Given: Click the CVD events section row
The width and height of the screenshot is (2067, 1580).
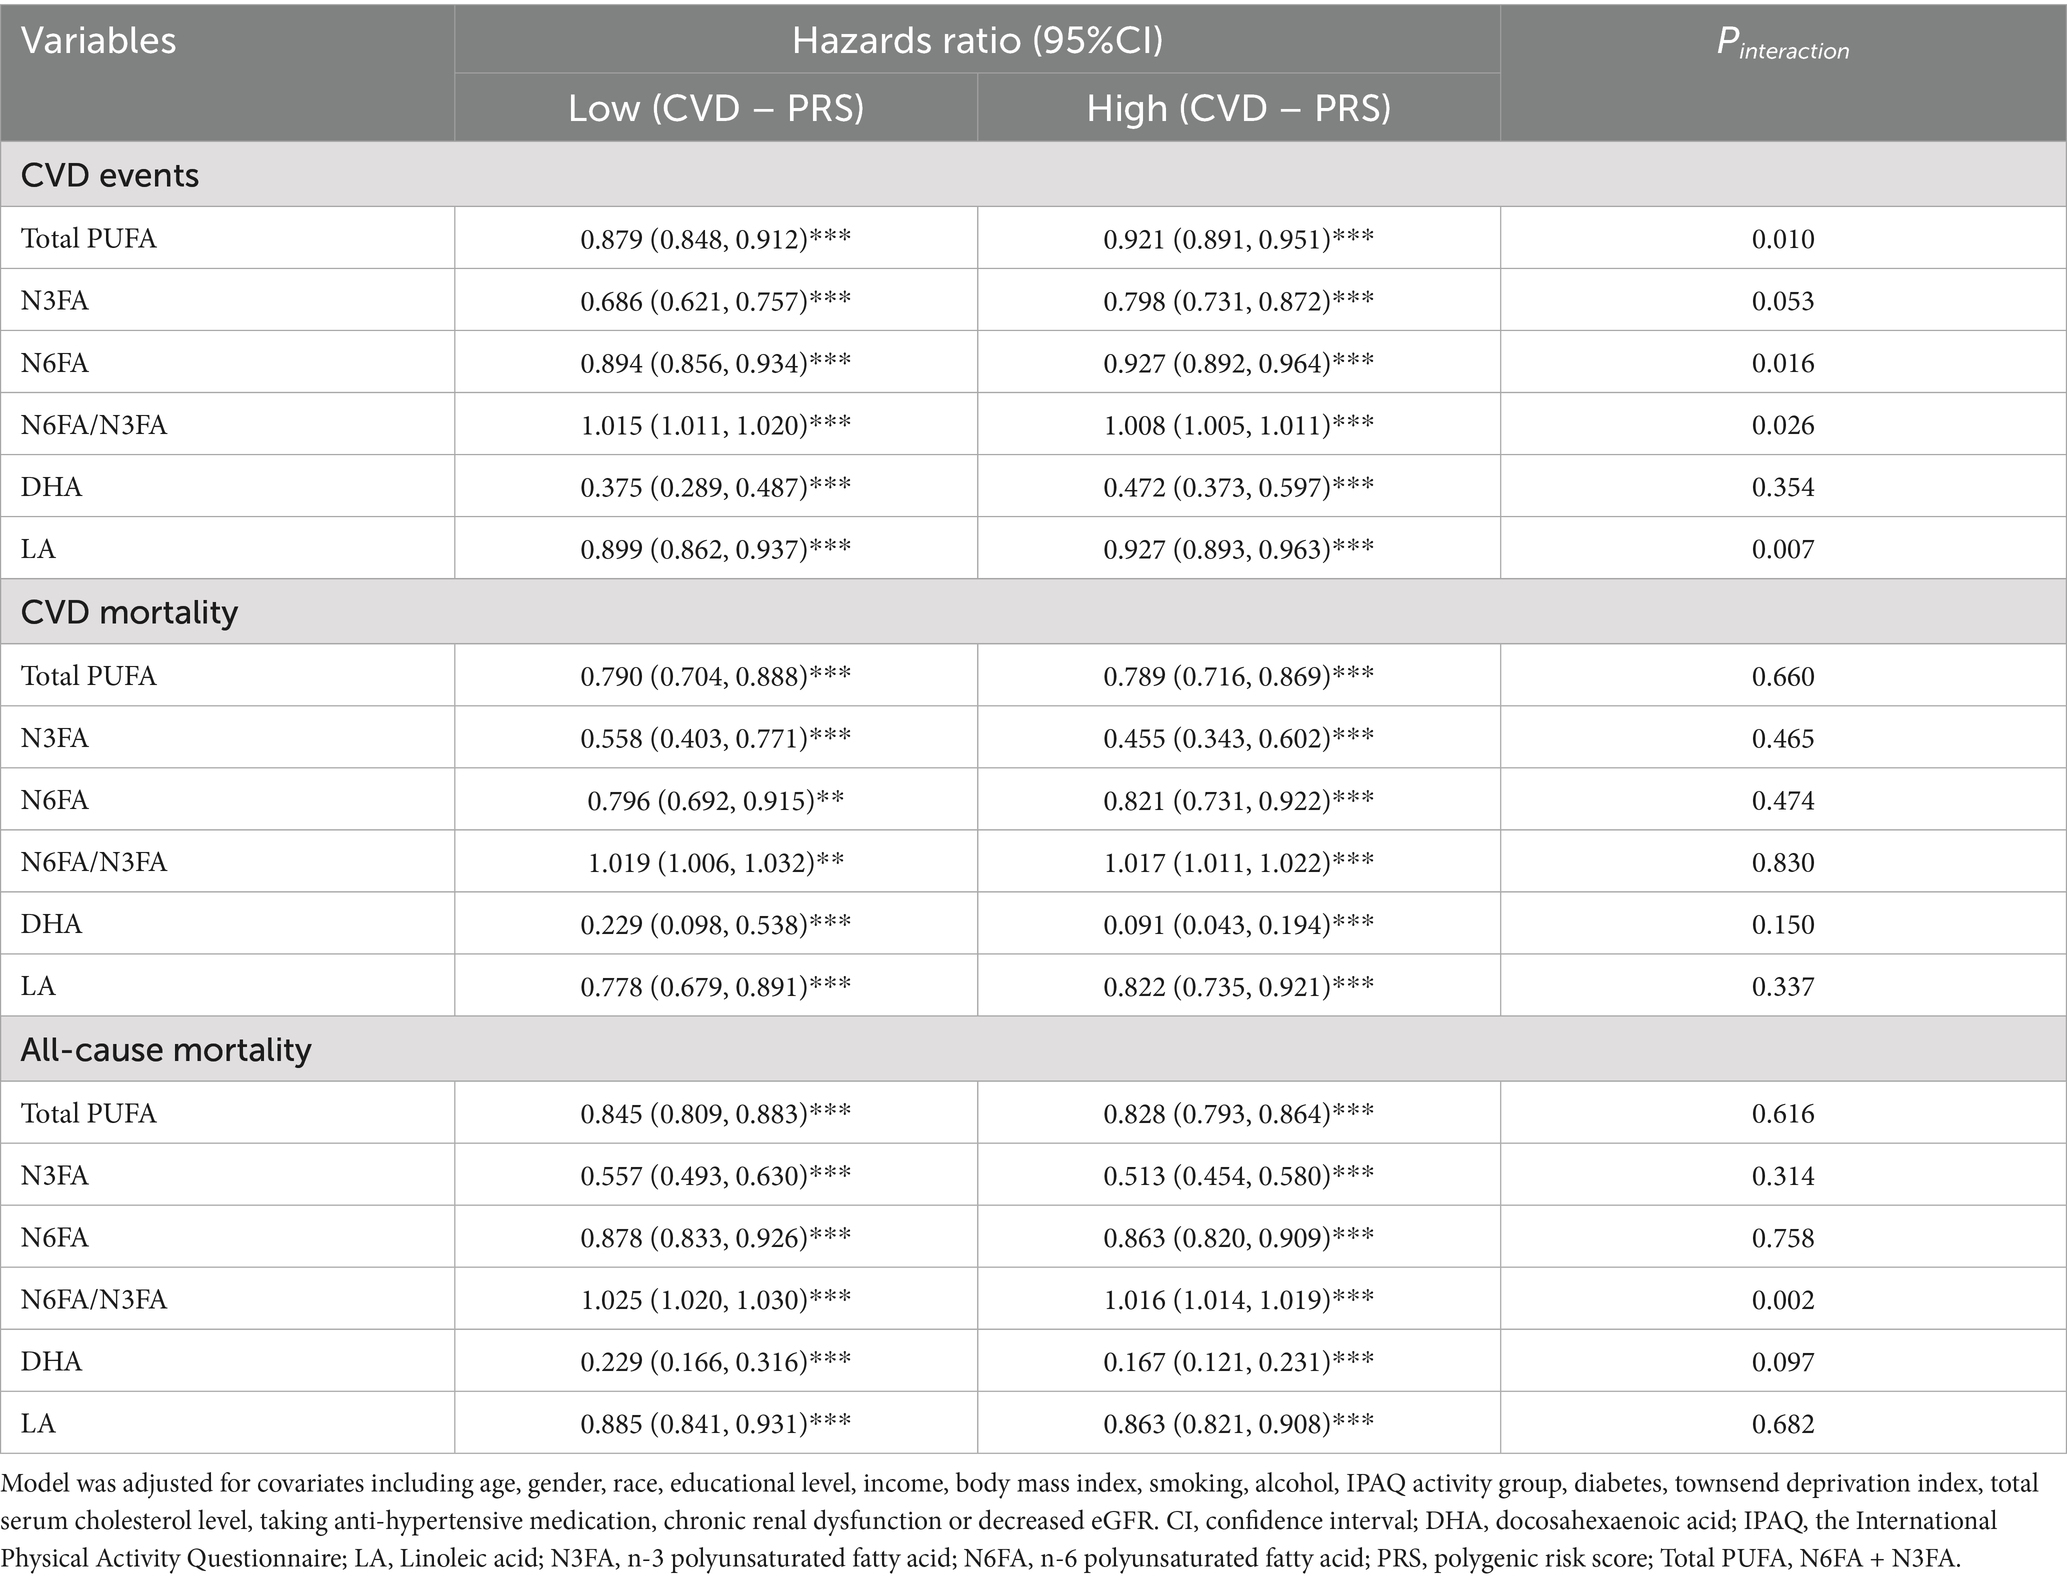Looking at the screenshot, I should click(x=110, y=175).
